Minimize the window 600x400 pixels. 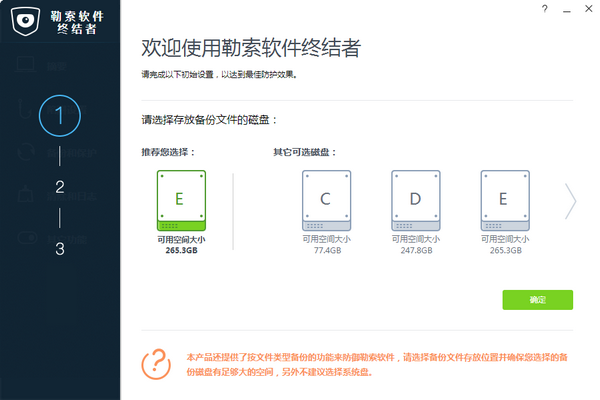click(x=567, y=10)
